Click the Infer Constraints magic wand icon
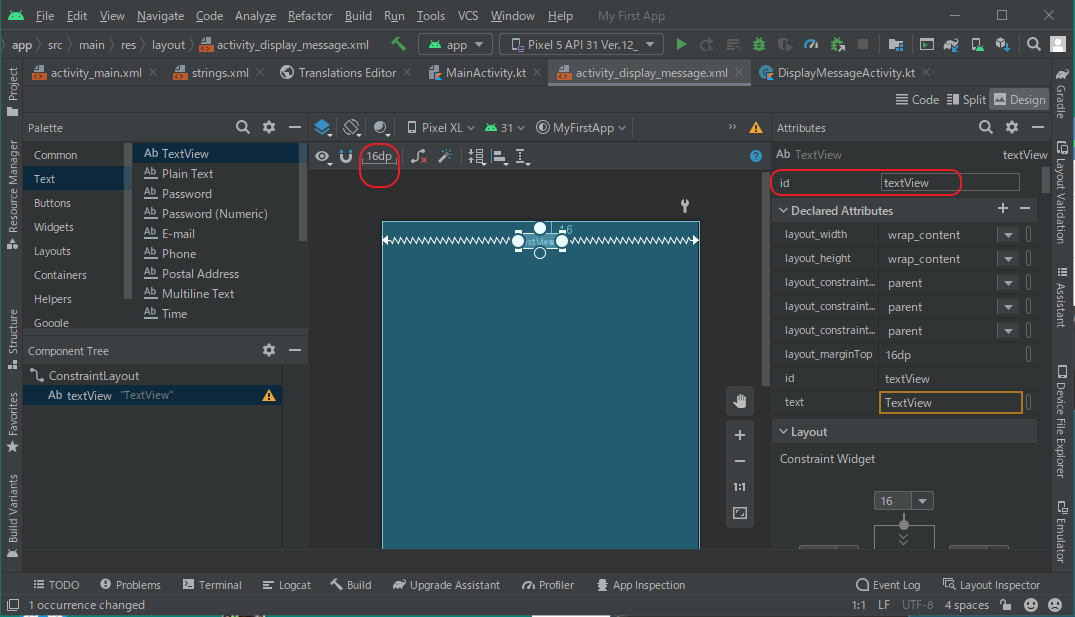This screenshot has height=617, width=1075. tap(446, 156)
